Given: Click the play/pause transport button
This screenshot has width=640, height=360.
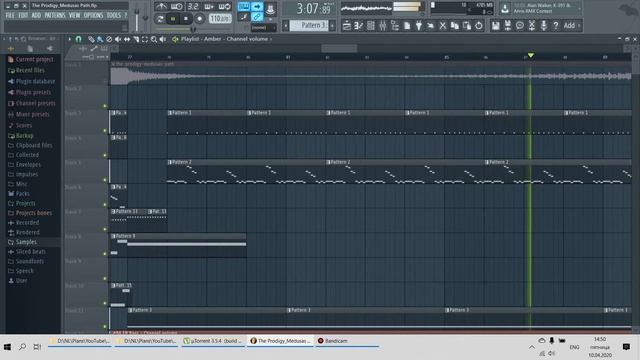Looking at the screenshot, I should (173, 19).
